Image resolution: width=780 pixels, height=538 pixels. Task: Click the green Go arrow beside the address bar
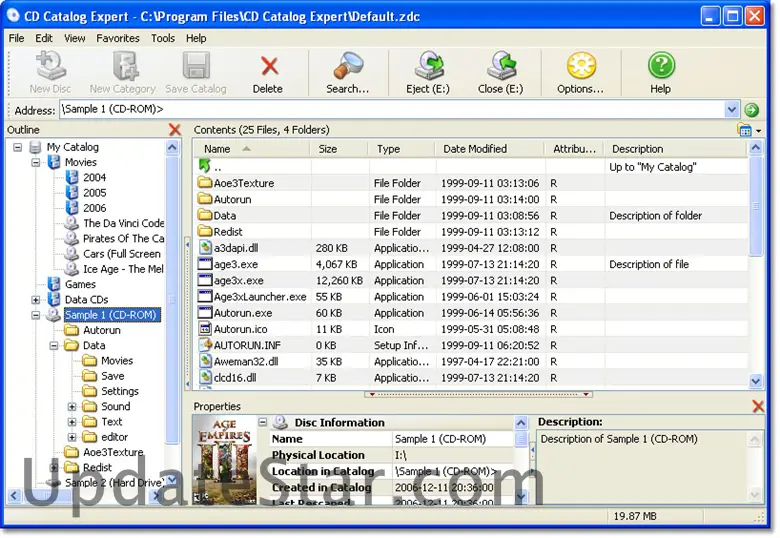click(x=751, y=109)
